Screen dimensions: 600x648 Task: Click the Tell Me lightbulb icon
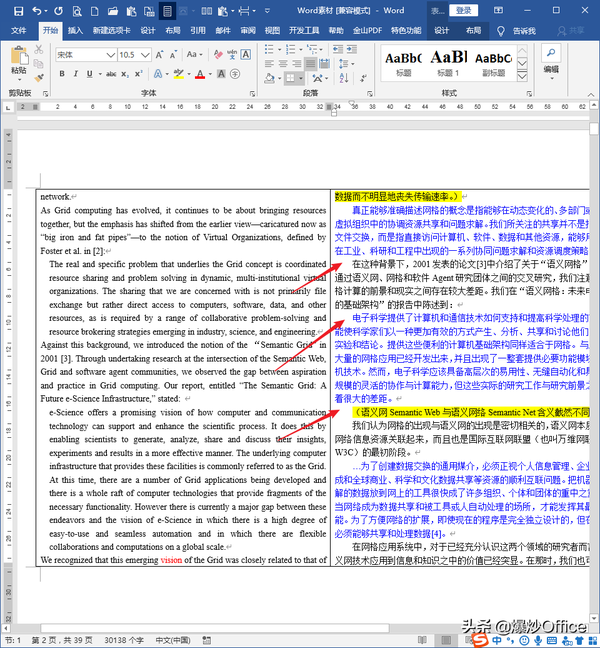point(501,31)
